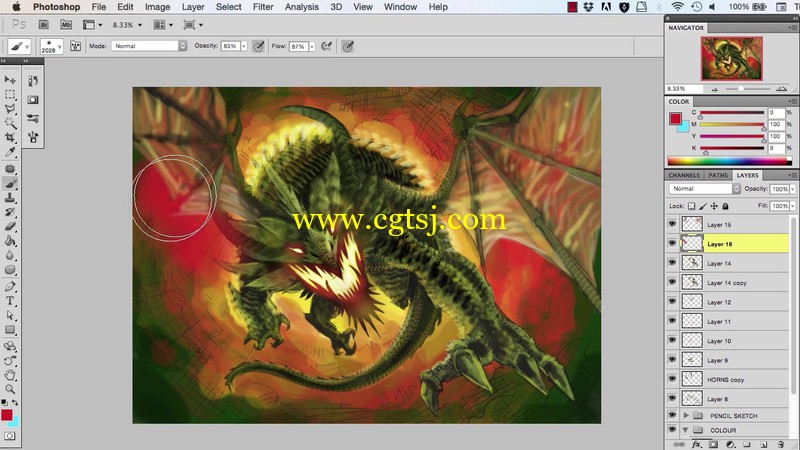This screenshot has height=450, width=800.
Task: Open the Flow slider dropdown in options bar
Action: [312, 46]
